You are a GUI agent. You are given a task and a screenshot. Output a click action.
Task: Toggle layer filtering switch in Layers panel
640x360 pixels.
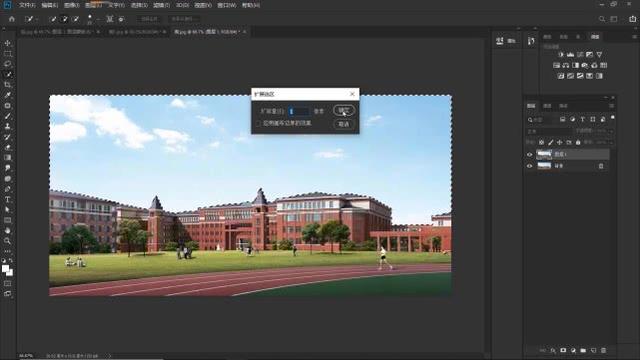613,118
